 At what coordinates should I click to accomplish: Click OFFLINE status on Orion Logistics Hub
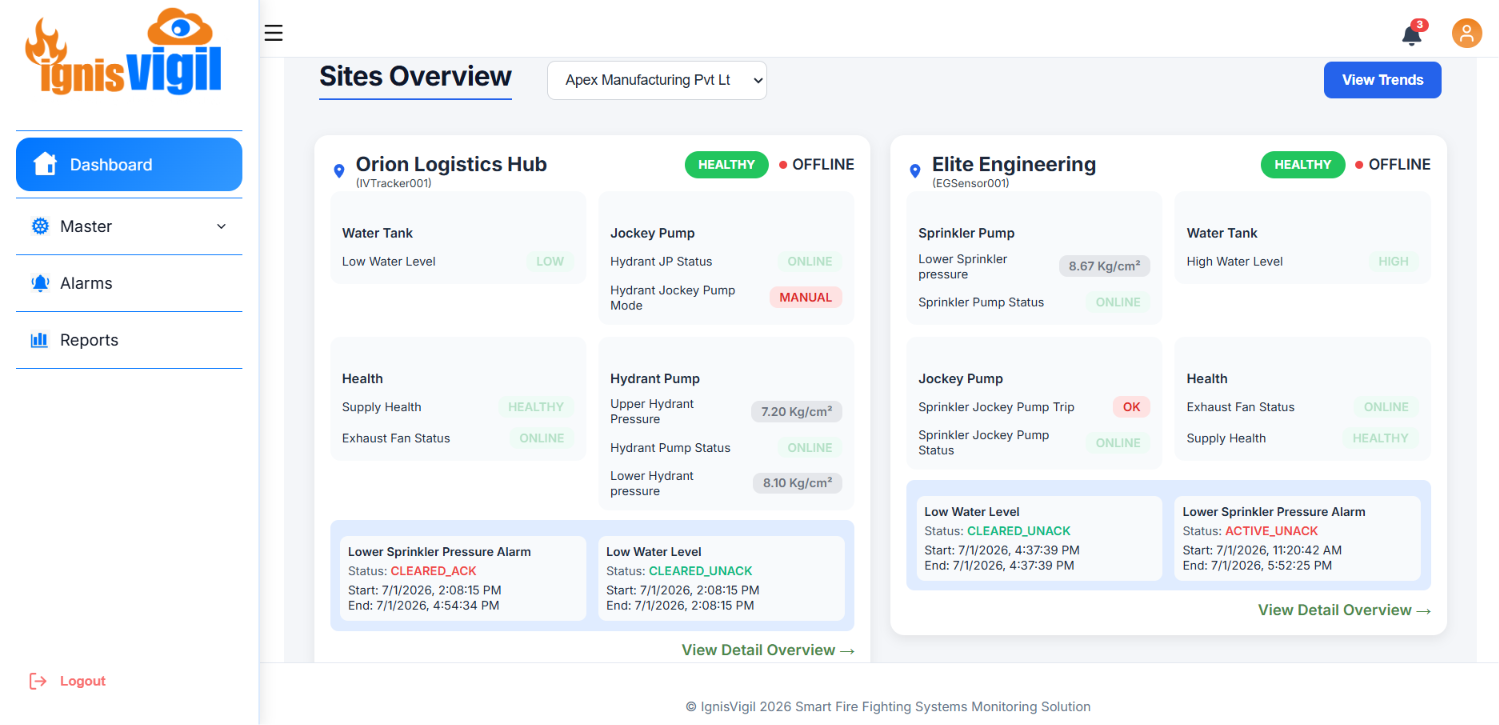817,164
